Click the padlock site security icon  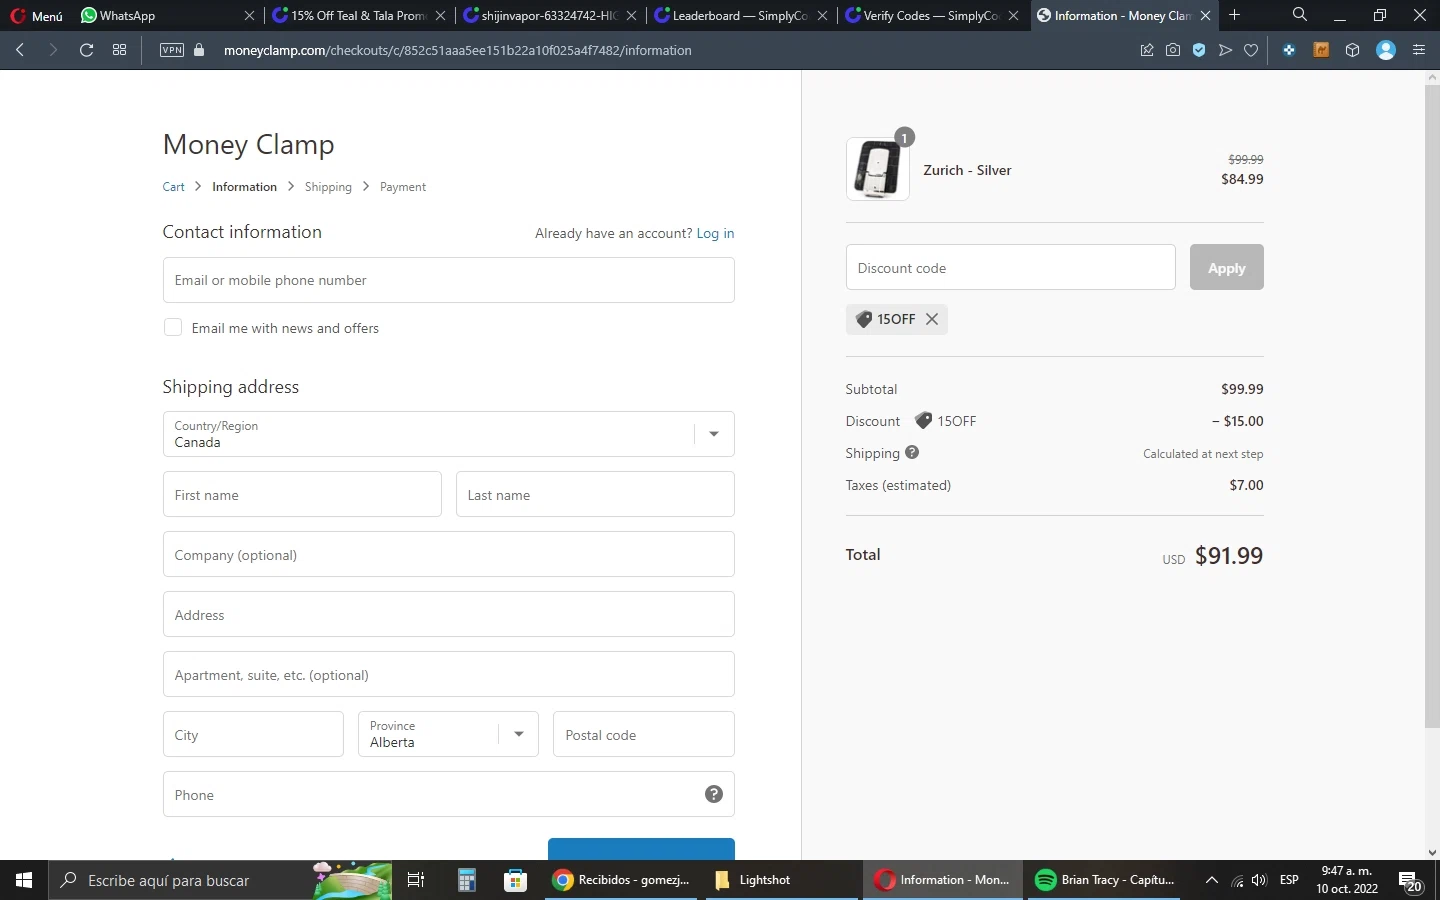click(x=199, y=50)
